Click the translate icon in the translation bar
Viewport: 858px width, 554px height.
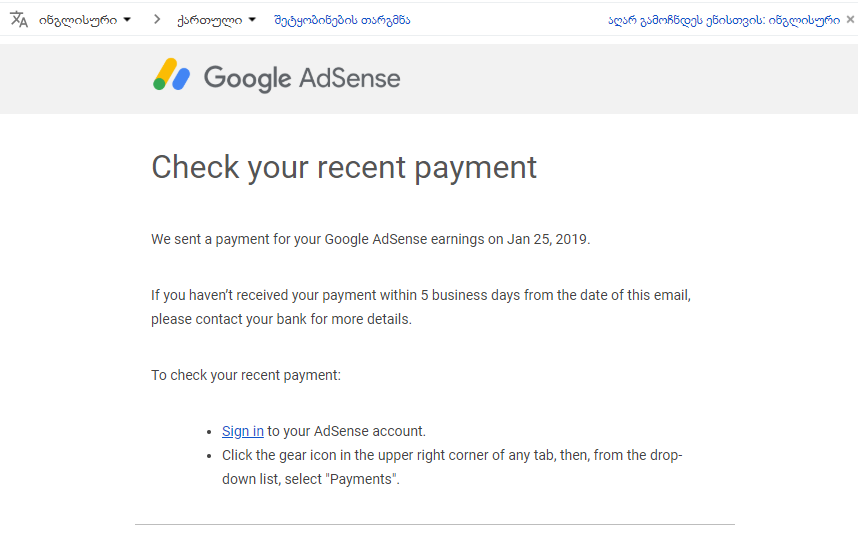point(19,20)
